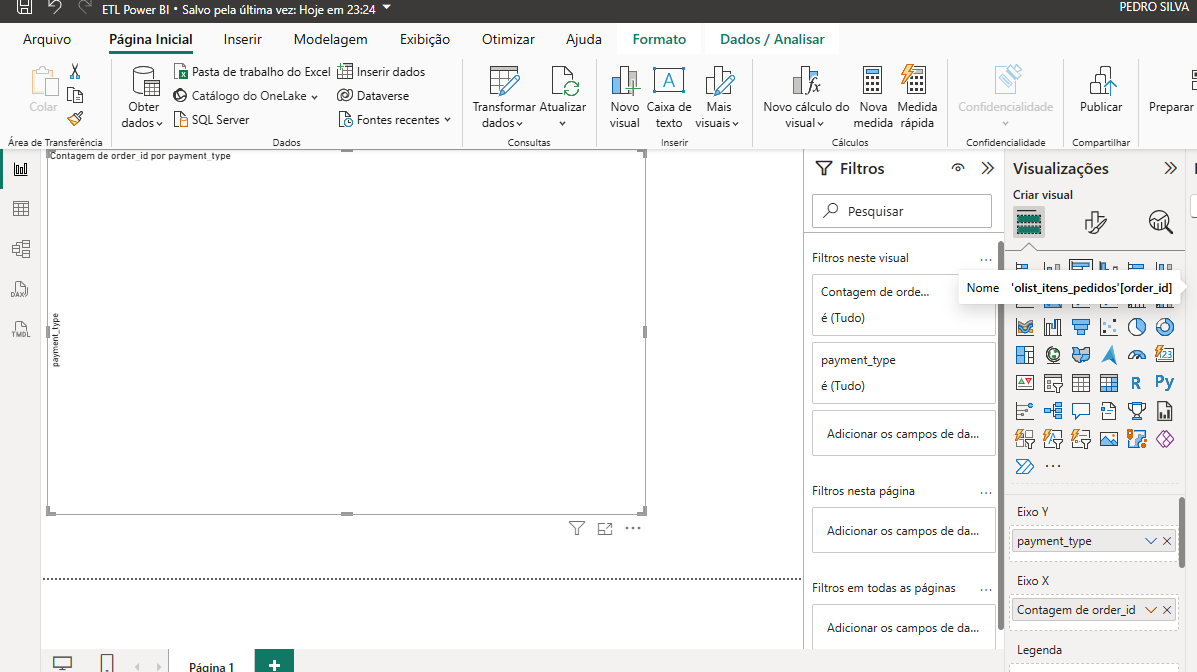This screenshot has width=1197, height=672.
Task: Switch to the mobile layout toggle
Action: (107, 663)
